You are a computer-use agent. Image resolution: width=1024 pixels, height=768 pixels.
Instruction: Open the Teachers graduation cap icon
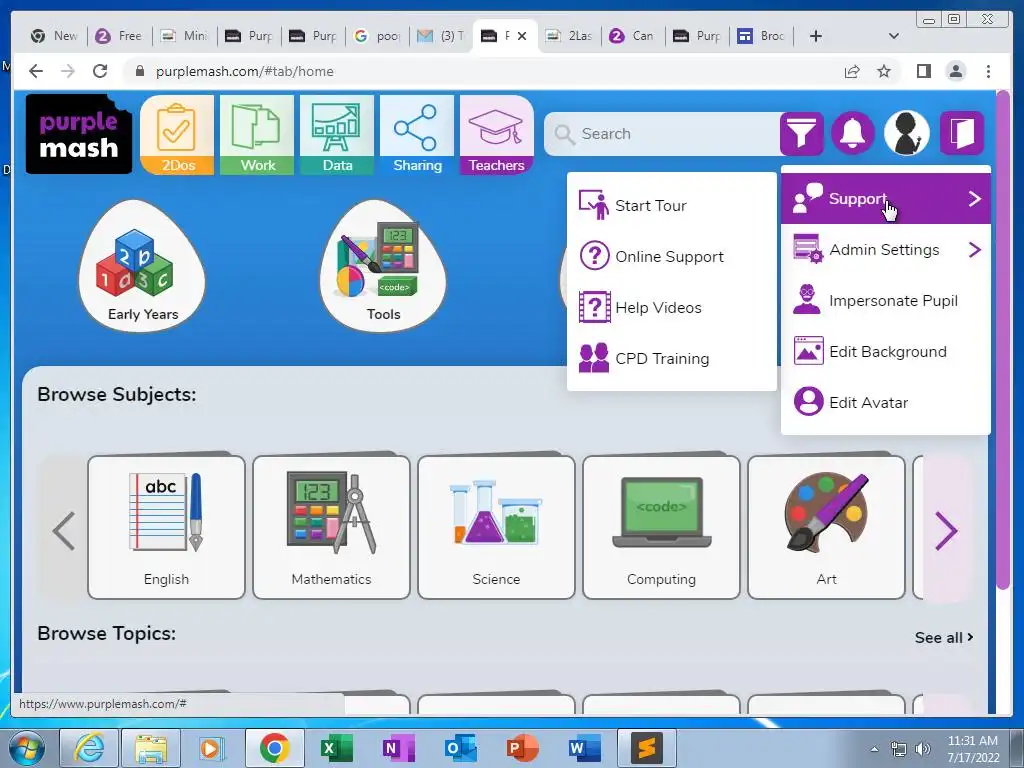coord(496,135)
